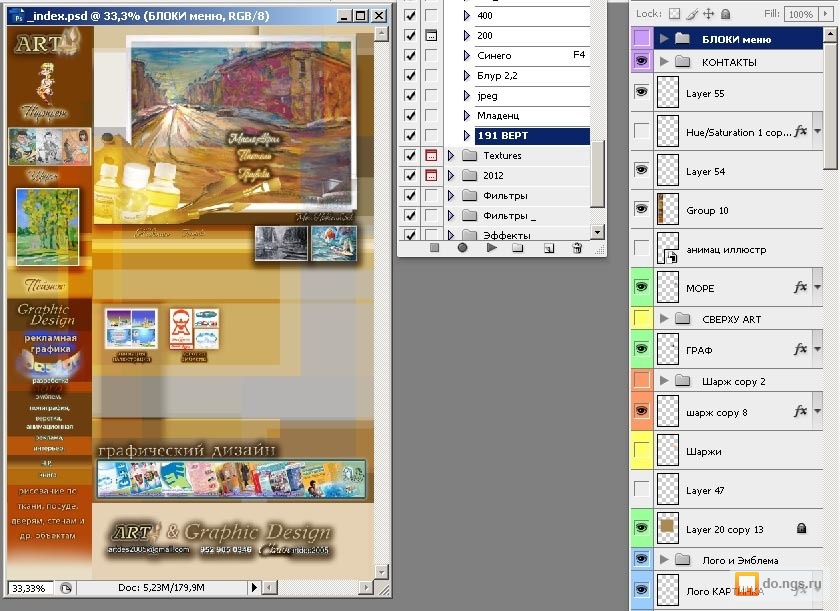Stop the action with the square Stop button
This screenshot has height=611, width=840.
(434, 248)
